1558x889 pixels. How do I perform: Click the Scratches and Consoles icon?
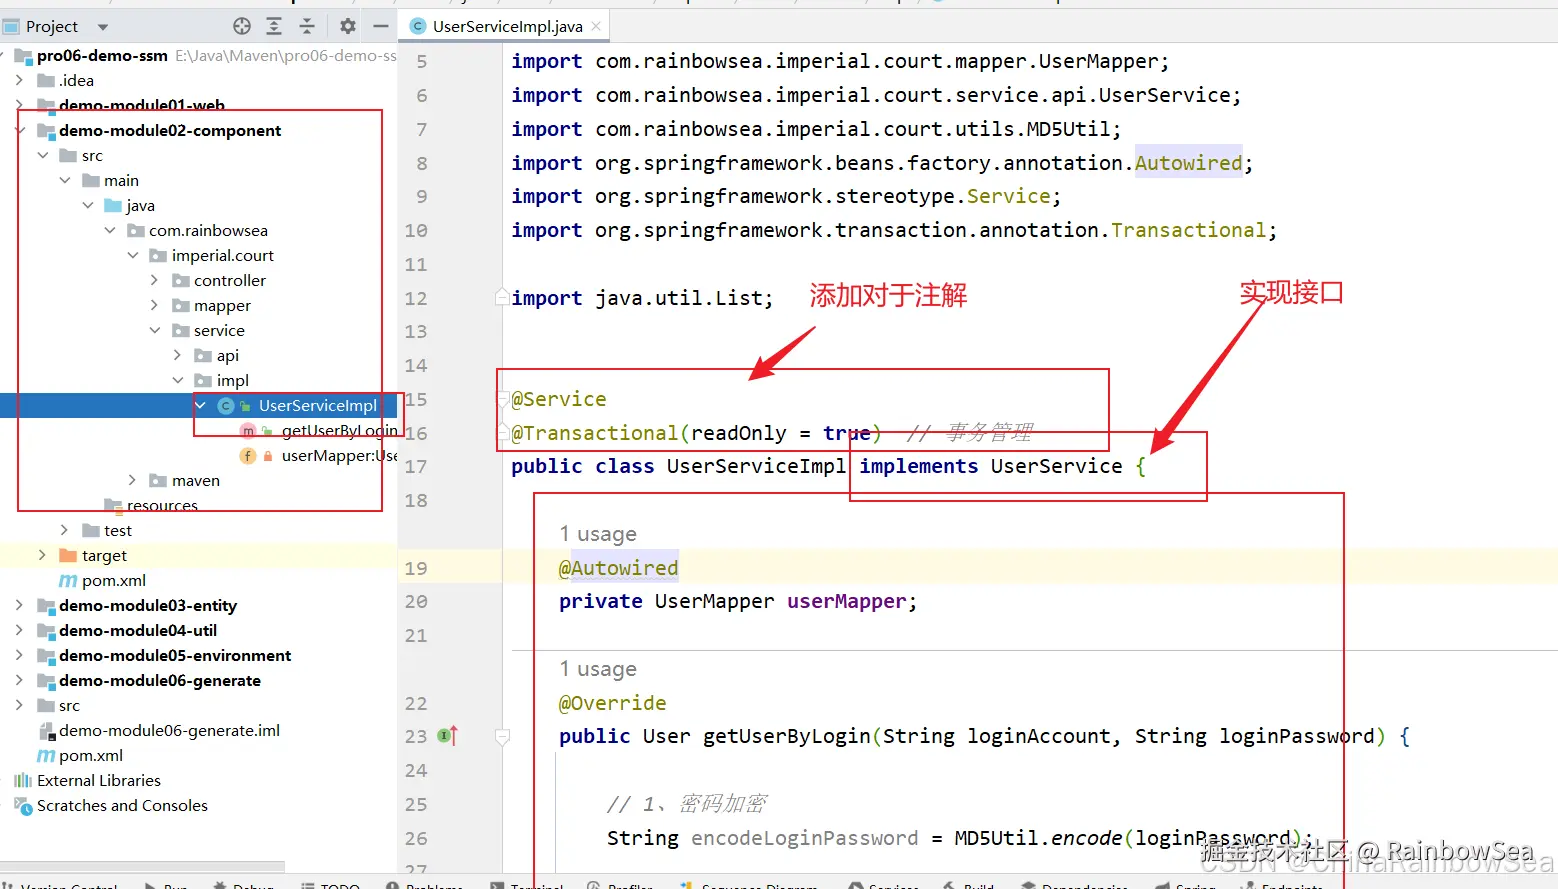(23, 805)
